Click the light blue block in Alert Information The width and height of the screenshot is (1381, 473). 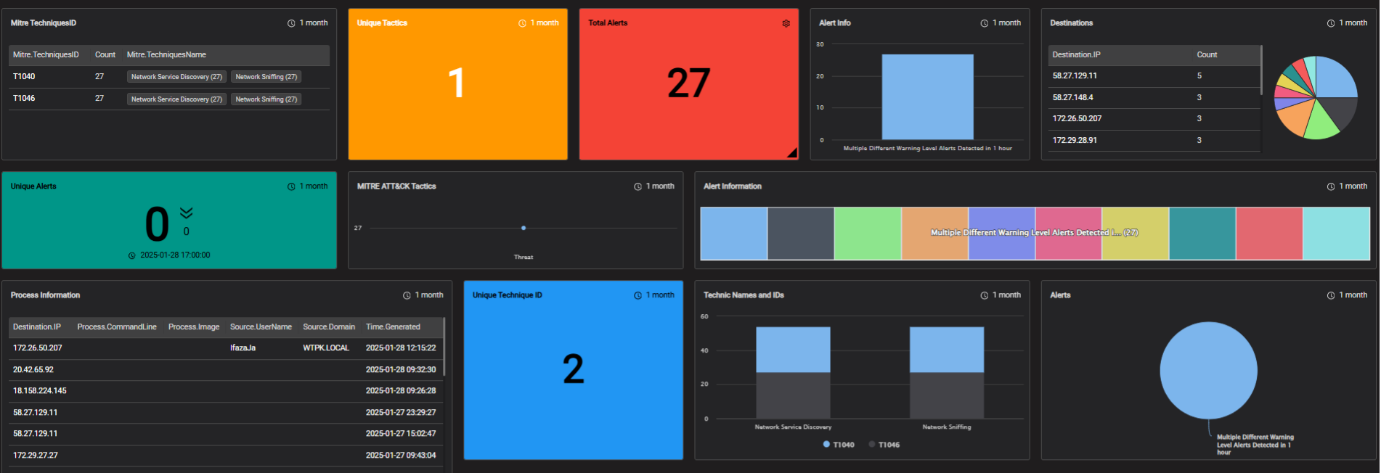pos(733,234)
